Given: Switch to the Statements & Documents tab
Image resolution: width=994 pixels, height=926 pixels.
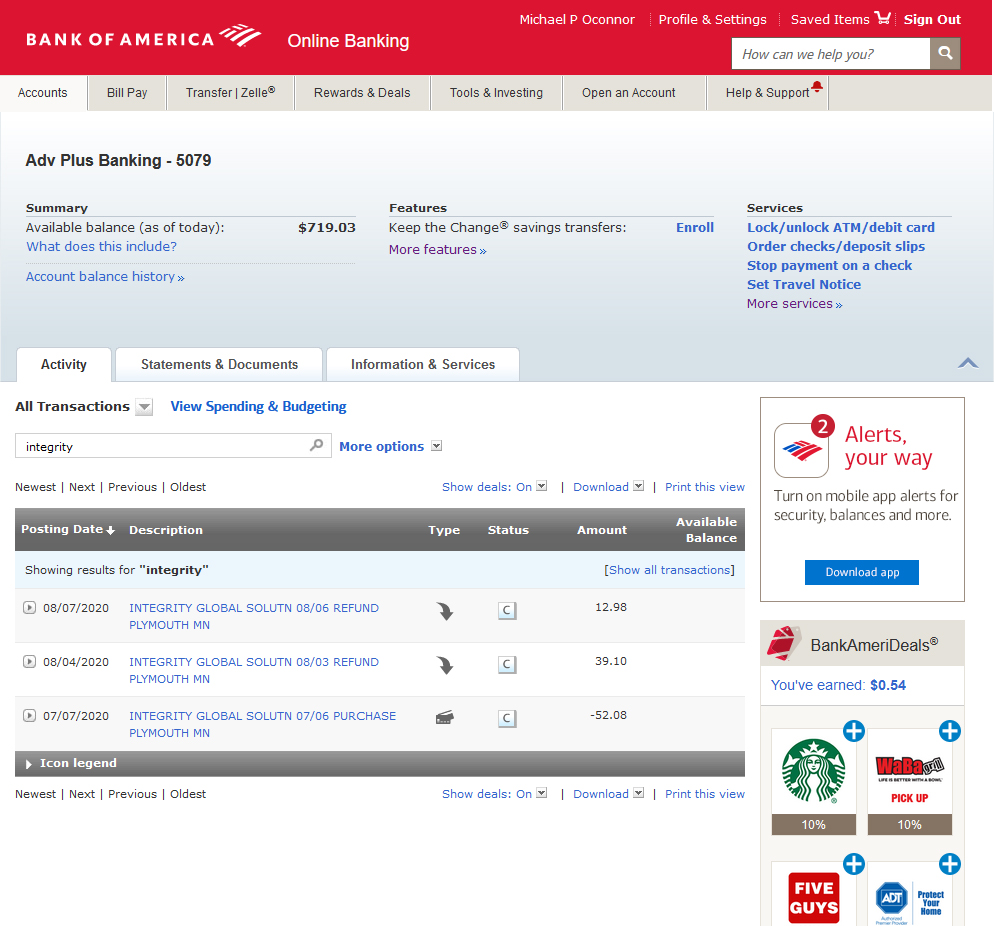Looking at the screenshot, I should click(x=219, y=364).
